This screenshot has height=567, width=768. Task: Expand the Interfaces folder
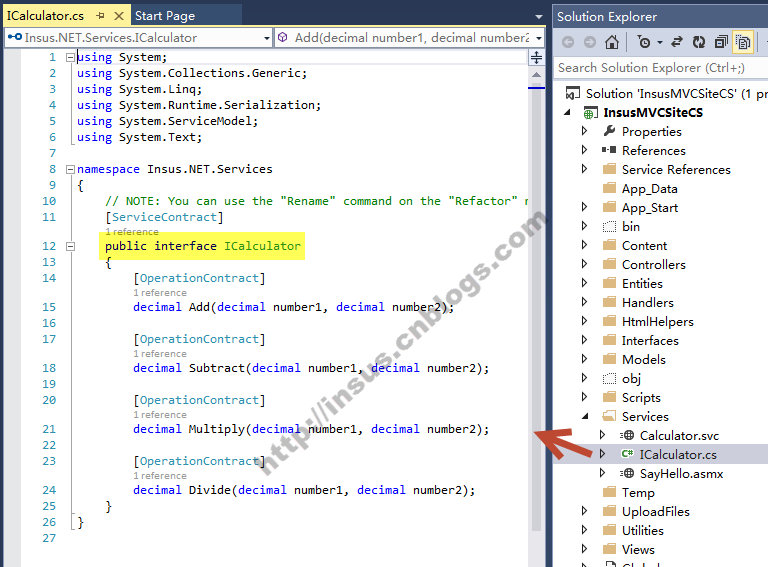584,340
